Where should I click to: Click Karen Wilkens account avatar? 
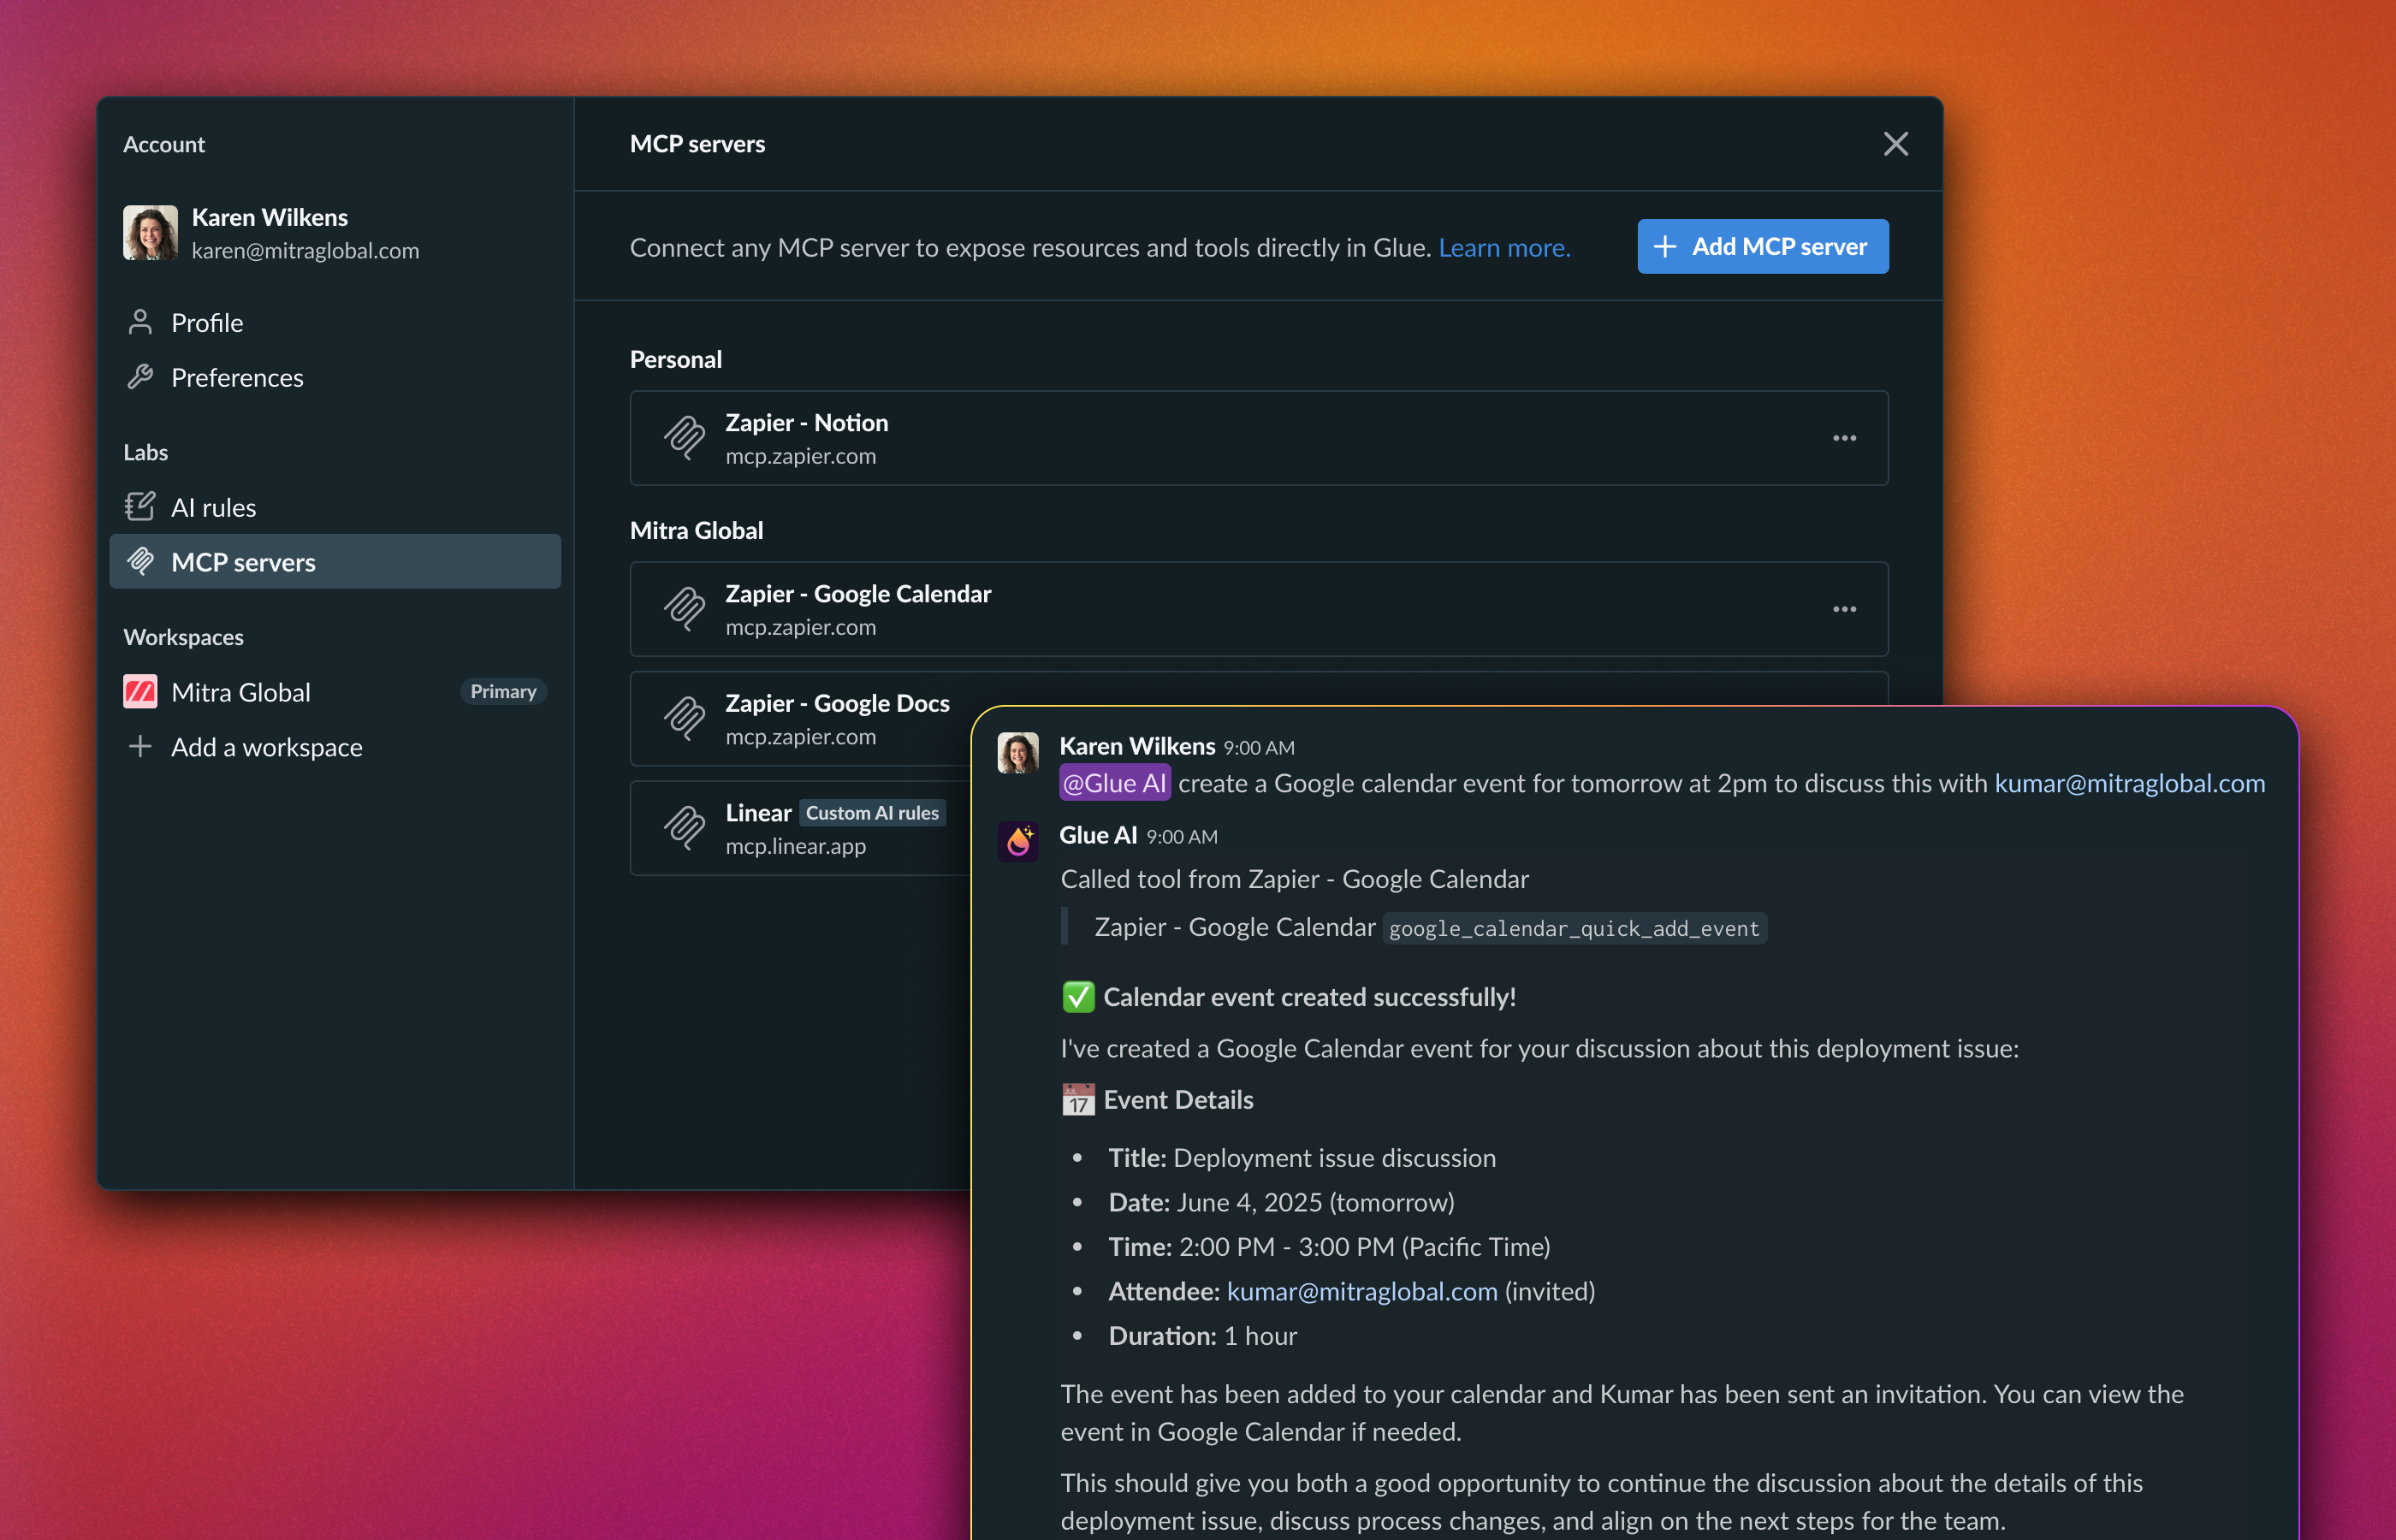pos(150,233)
